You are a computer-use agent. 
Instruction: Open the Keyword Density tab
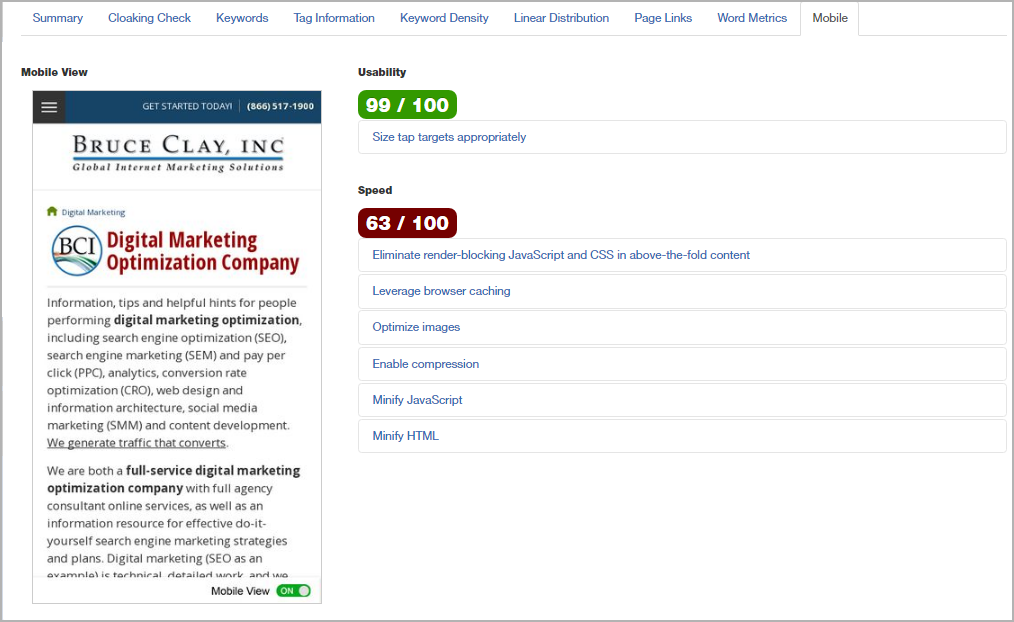[444, 18]
